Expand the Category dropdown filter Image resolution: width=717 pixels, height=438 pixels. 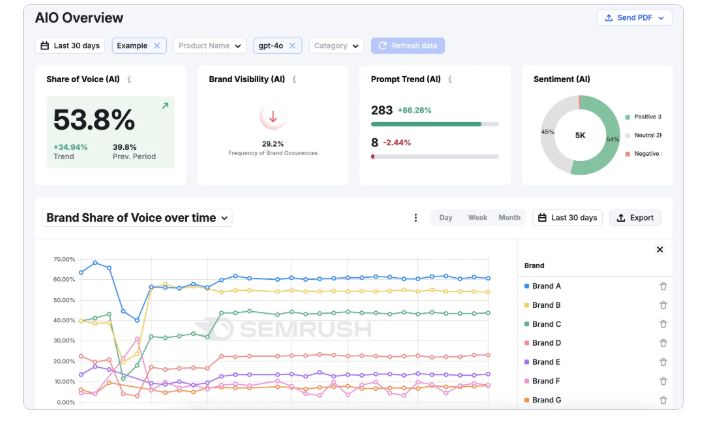tap(336, 46)
